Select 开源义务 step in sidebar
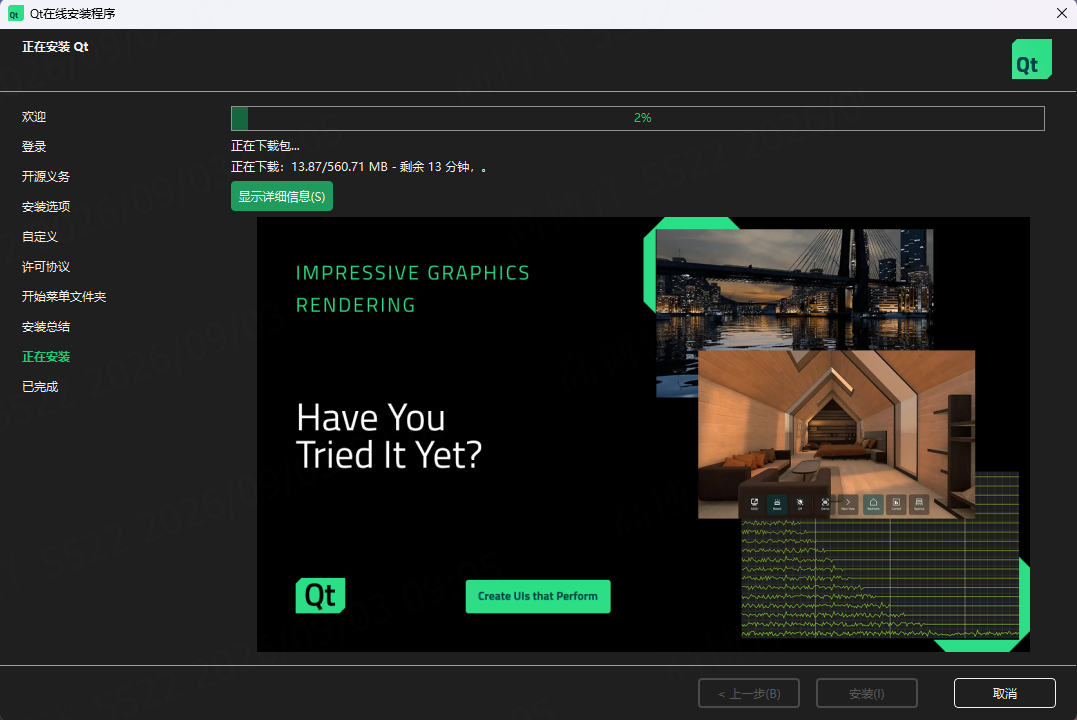The width and height of the screenshot is (1077, 720). click(45, 177)
